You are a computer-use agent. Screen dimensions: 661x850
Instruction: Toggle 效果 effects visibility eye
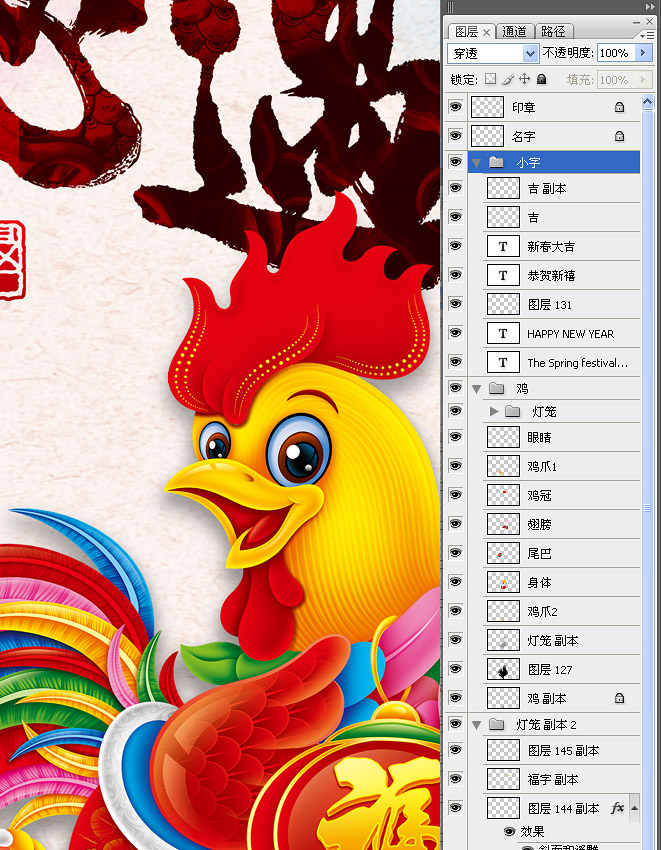(509, 831)
